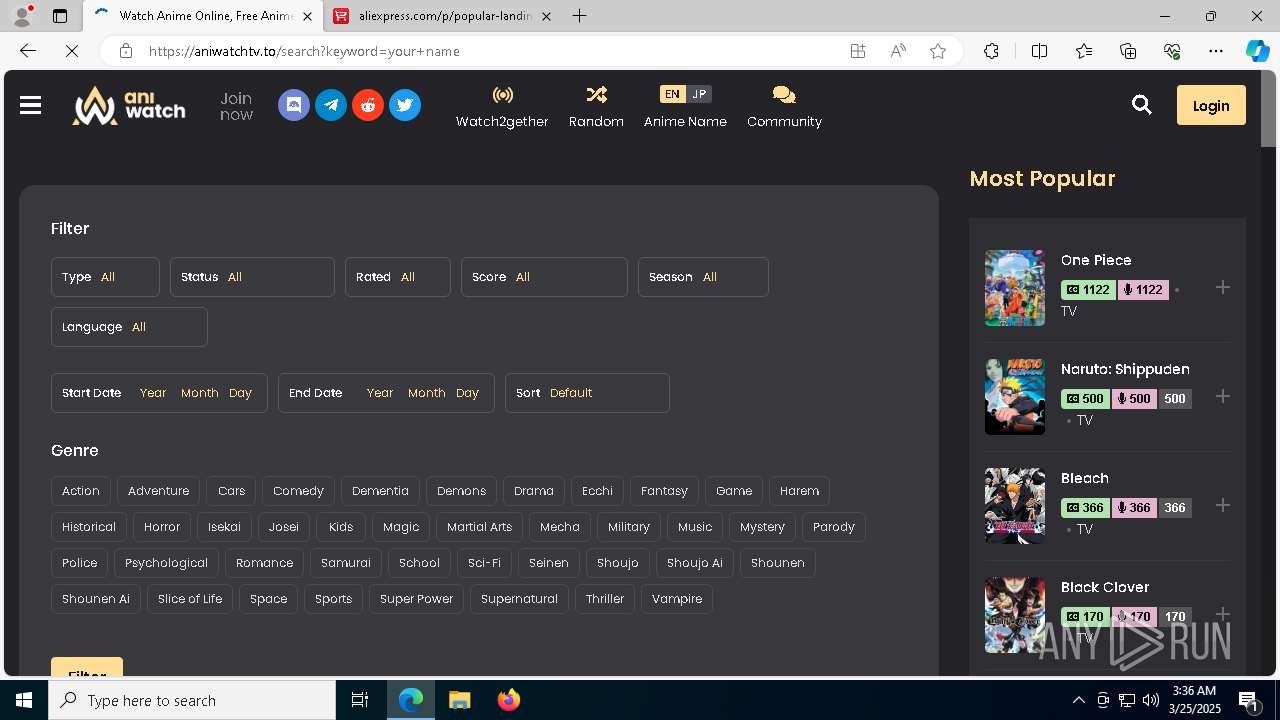Open the notification center
Screen dimensions: 1280x720
pyautogui.click(x=1248, y=700)
